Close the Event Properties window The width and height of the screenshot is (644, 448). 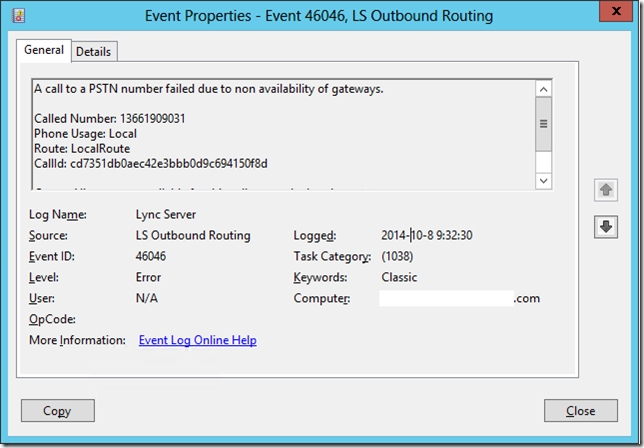click(x=616, y=11)
